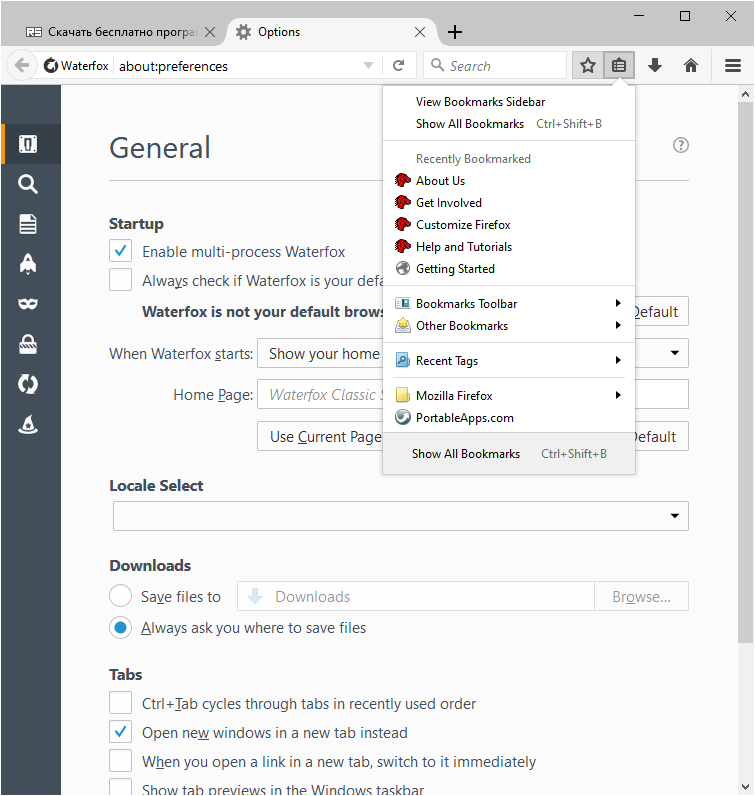755x796 pixels.
Task: Go to the Home page icon
Action: 691,66
